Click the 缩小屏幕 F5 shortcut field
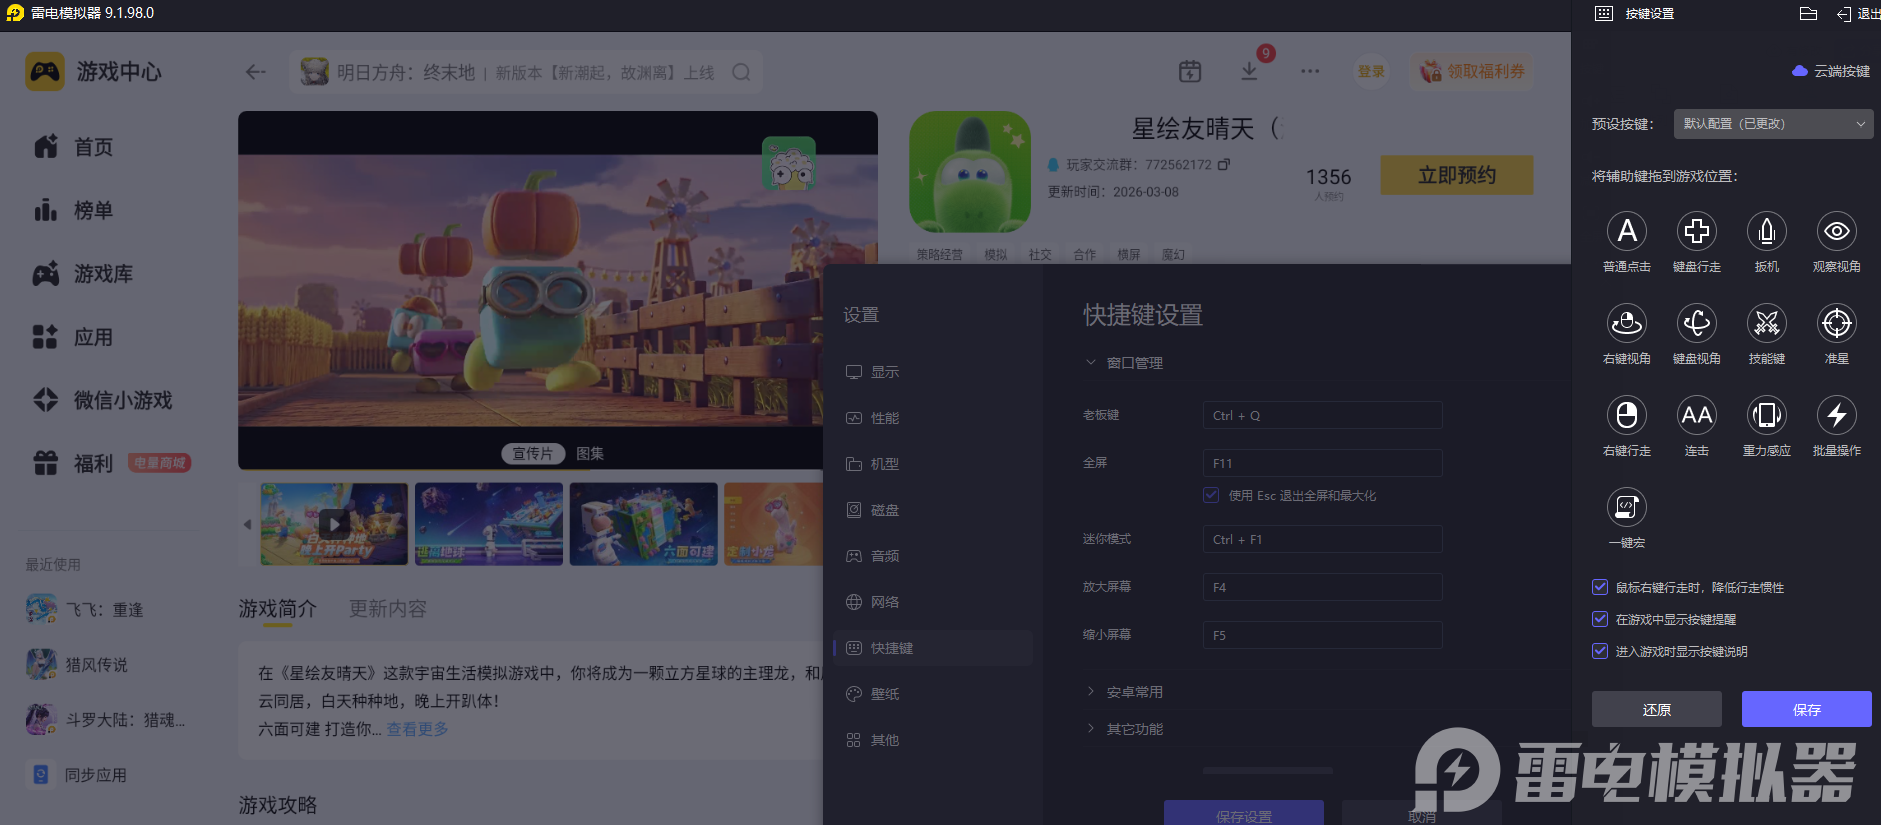The image size is (1881, 825). coord(1323,635)
